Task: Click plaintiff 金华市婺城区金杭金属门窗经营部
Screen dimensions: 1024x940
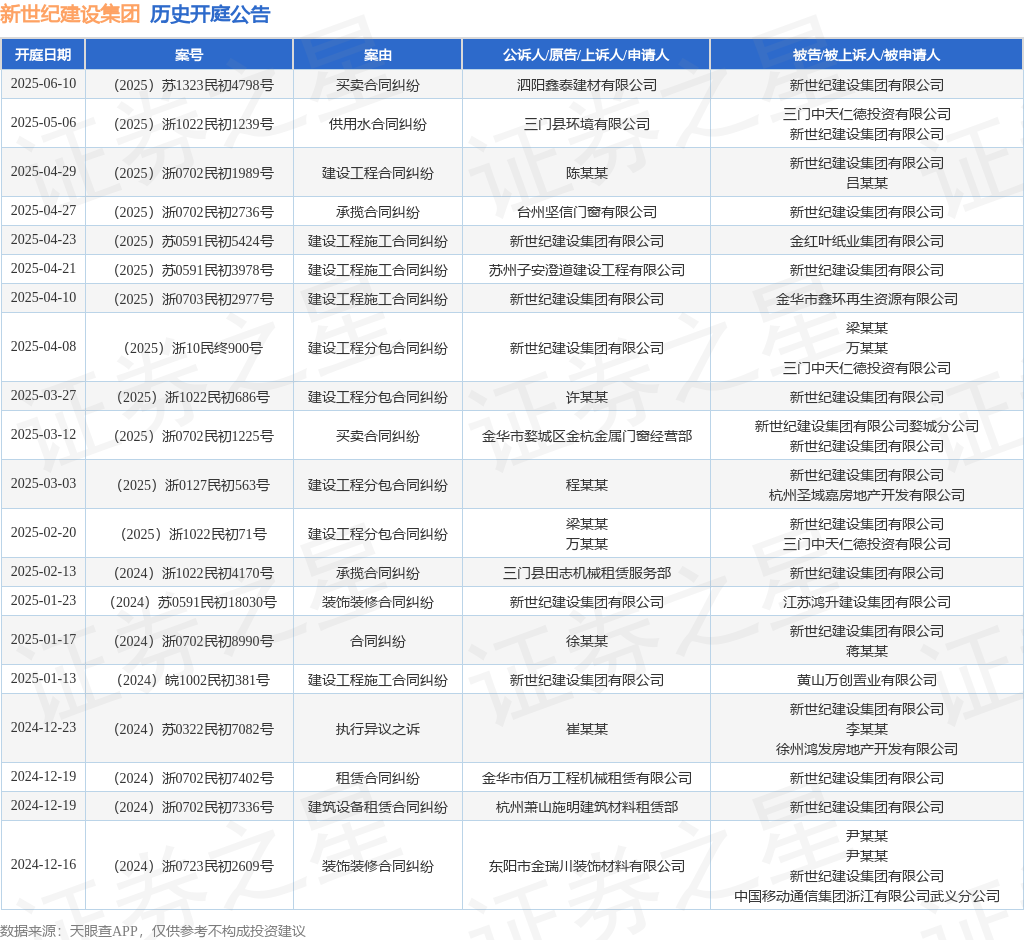Action: [x=586, y=436]
